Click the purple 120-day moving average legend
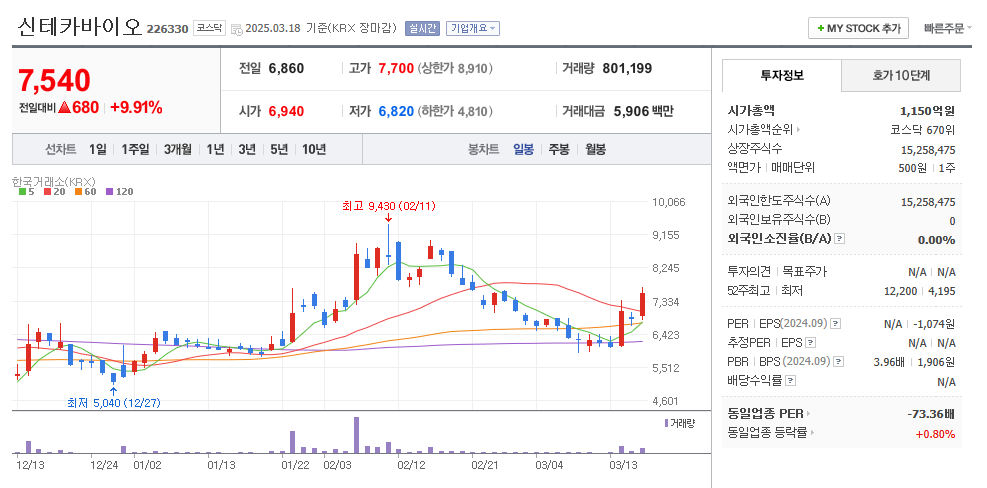987x488 pixels. 119,191
